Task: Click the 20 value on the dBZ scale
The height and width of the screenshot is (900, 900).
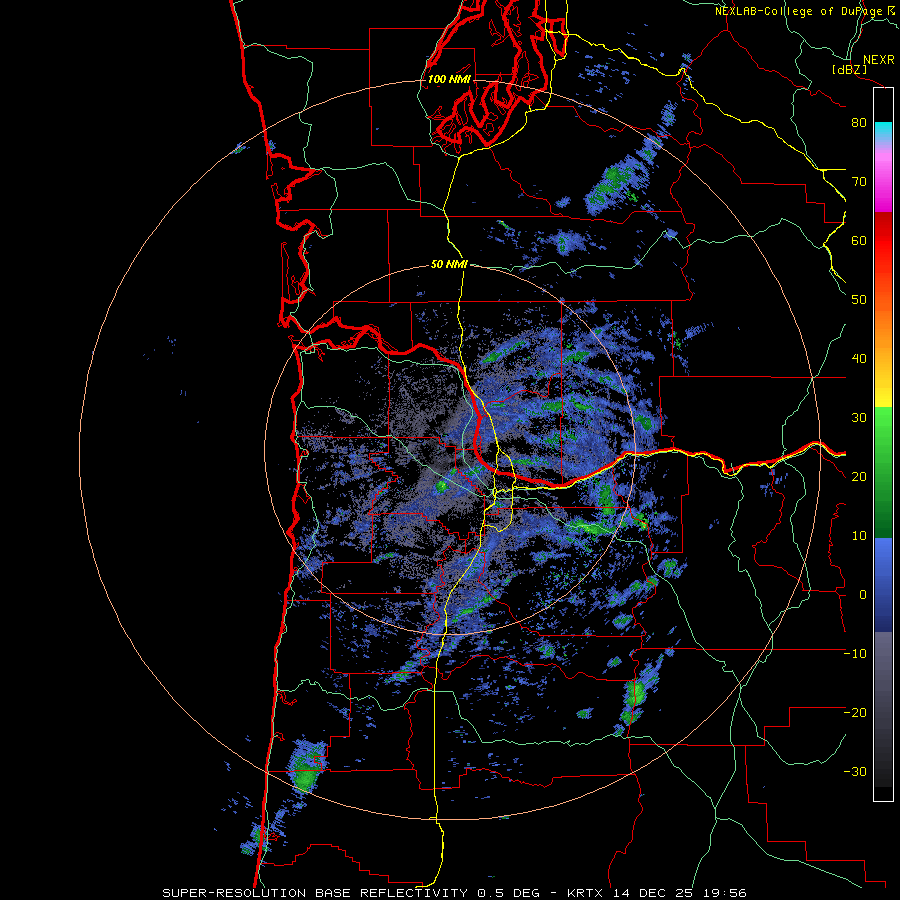Action: click(859, 476)
